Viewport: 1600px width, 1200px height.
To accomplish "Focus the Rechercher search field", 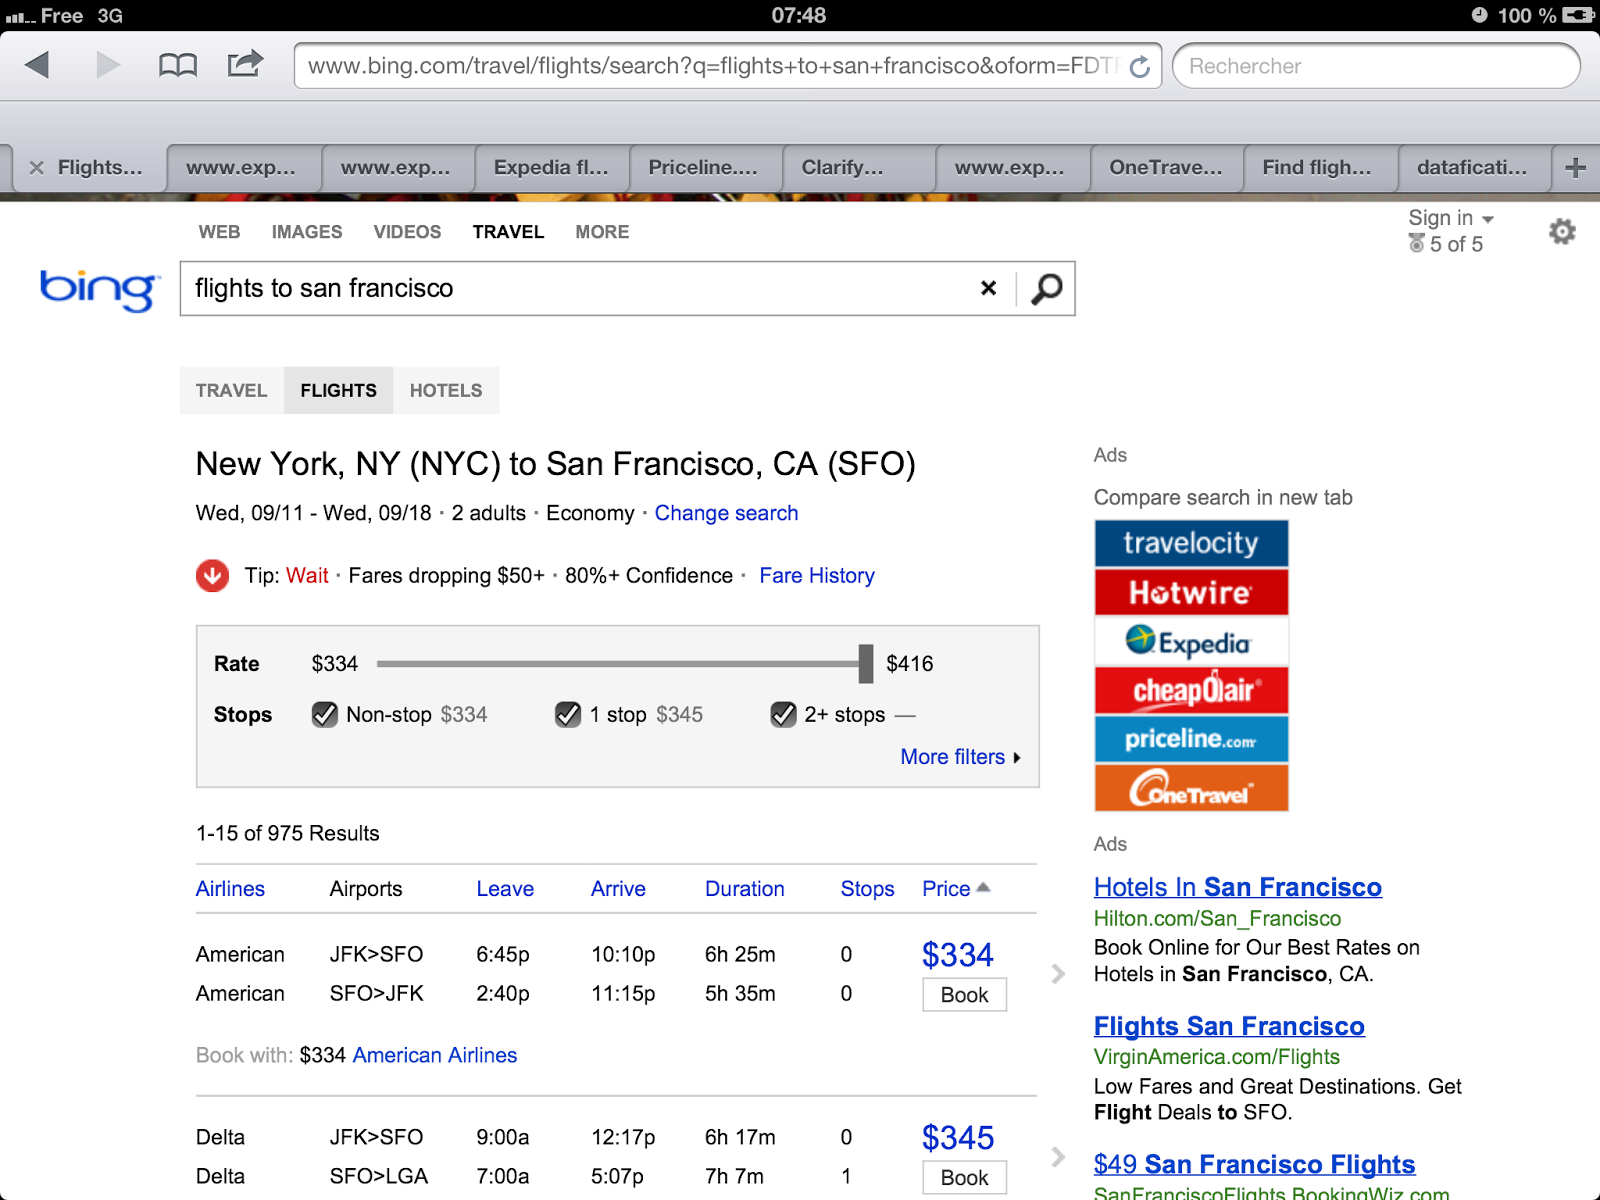I will [x=1376, y=66].
